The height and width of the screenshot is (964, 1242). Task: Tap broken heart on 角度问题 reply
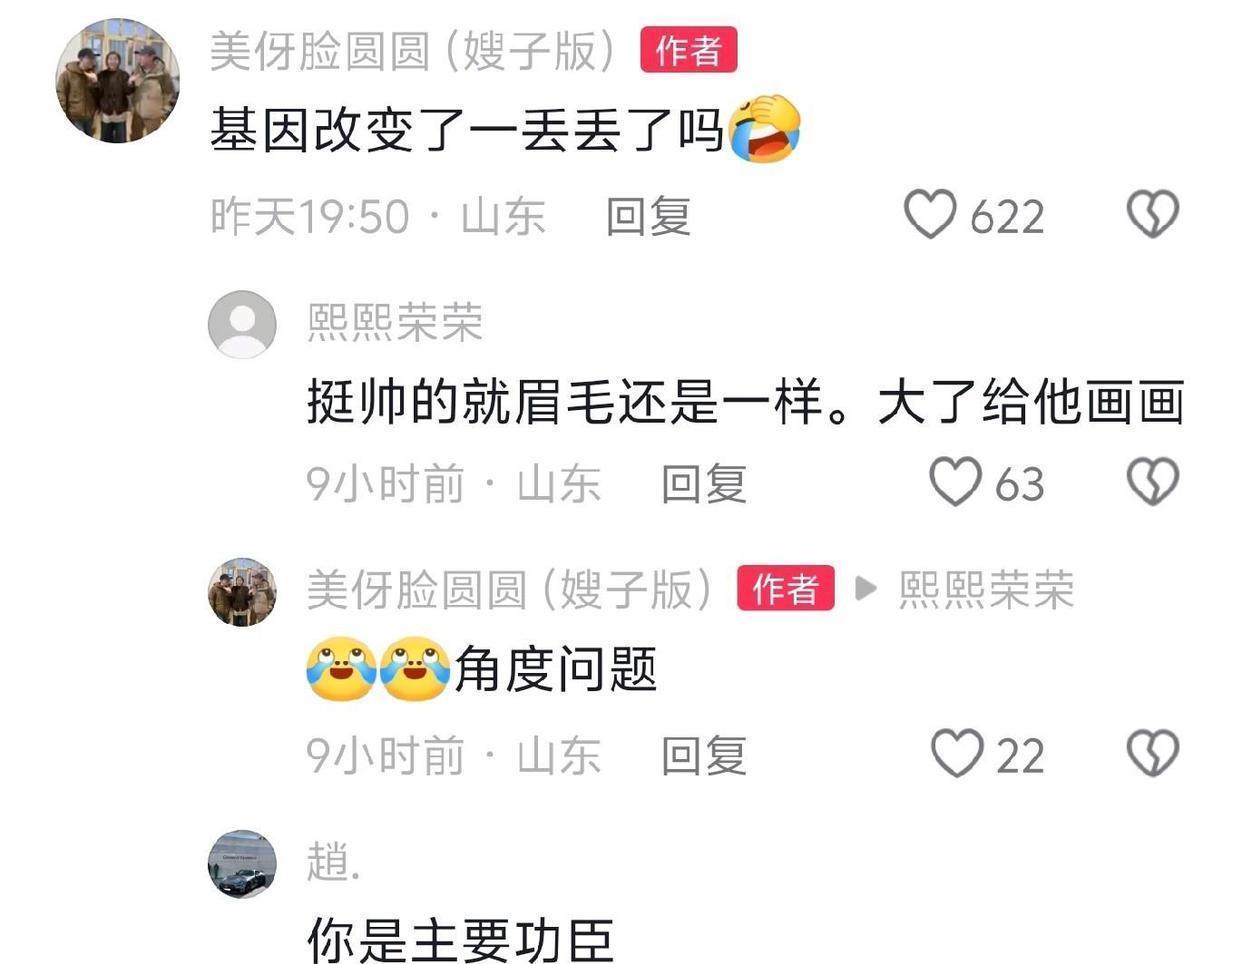tap(1153, 753)
